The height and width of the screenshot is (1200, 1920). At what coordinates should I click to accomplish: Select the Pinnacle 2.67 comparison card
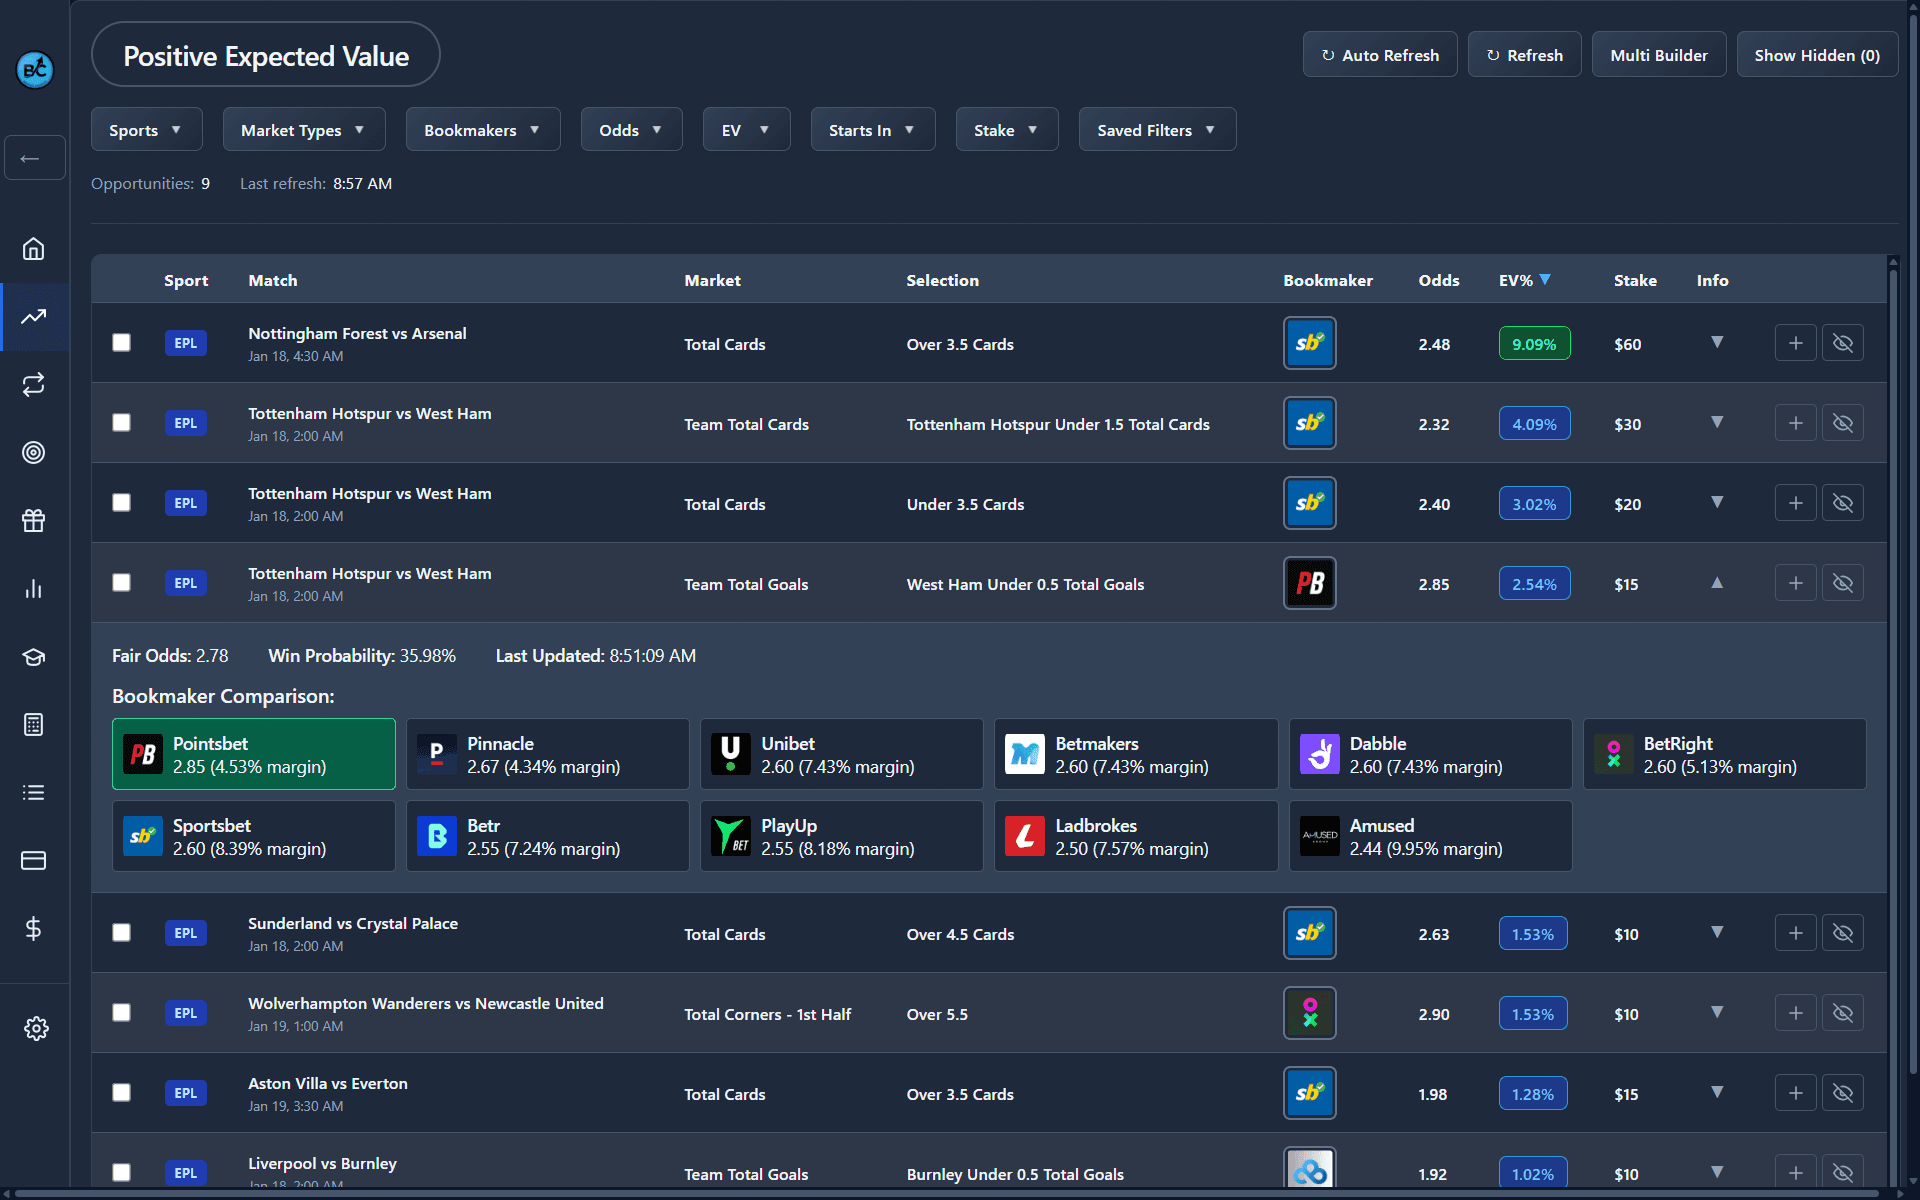(547, 755)
